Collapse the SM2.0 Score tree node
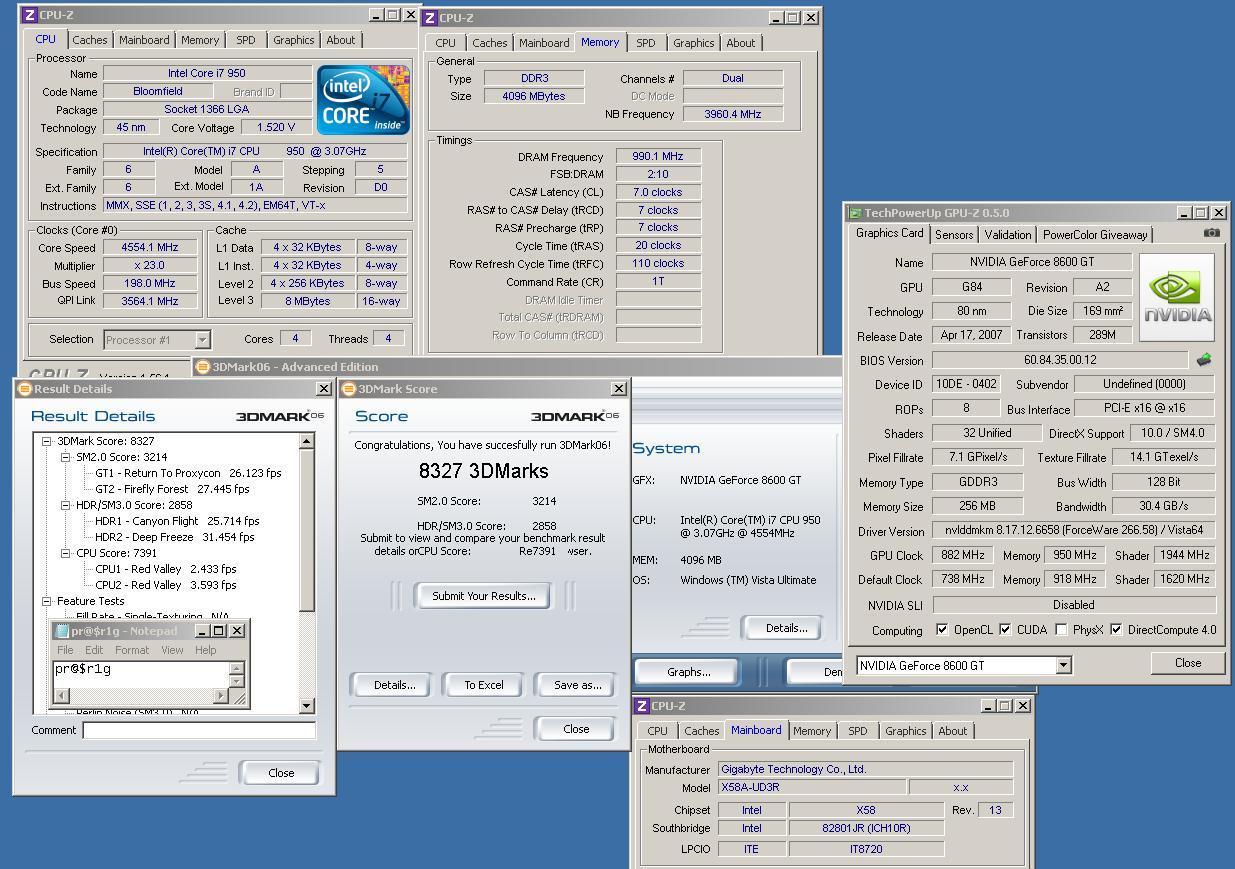The height and width of the screenshot is (869, 1235). click(66, 457)
